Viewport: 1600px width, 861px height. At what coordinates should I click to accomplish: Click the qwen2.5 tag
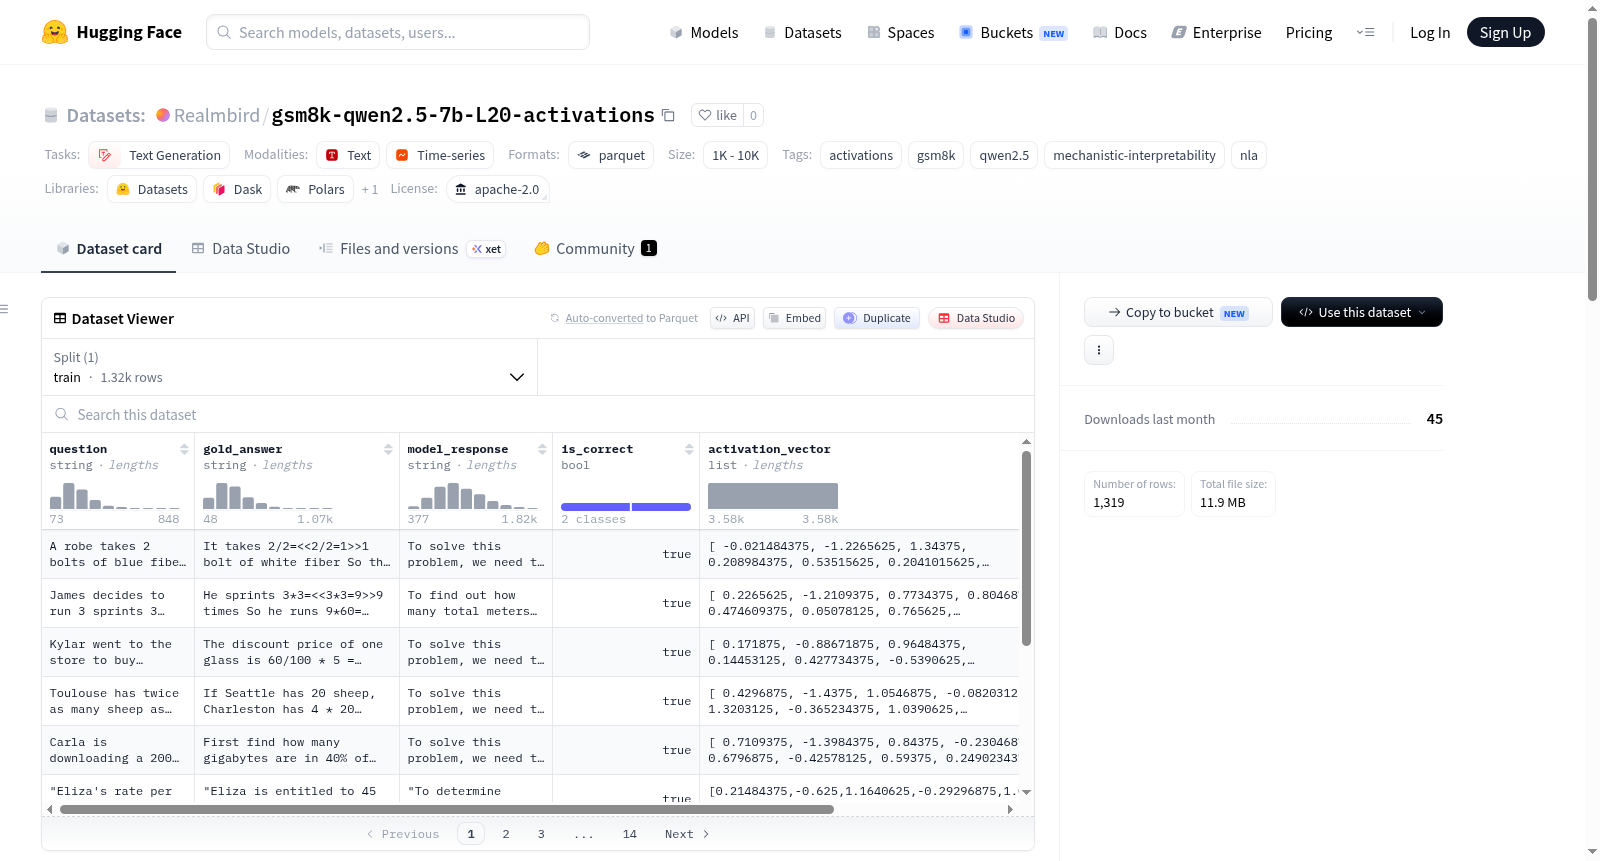click(x=1004, y=155)
